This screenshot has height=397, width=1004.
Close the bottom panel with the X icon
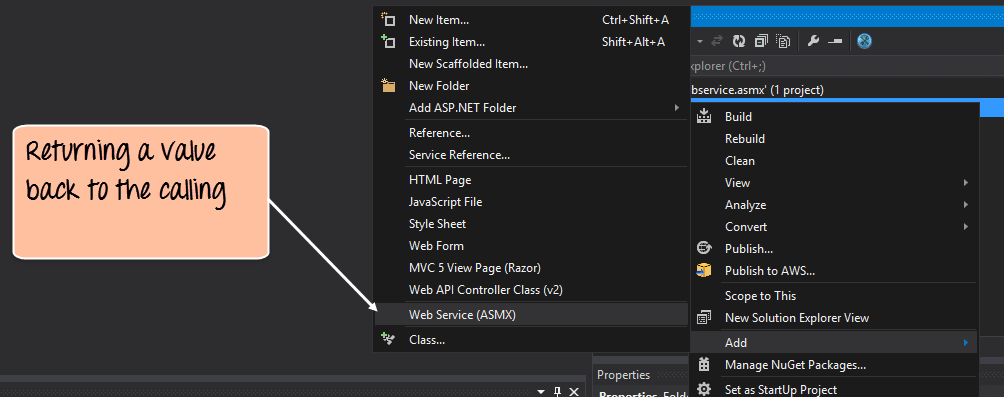click(x=574, y=391)
